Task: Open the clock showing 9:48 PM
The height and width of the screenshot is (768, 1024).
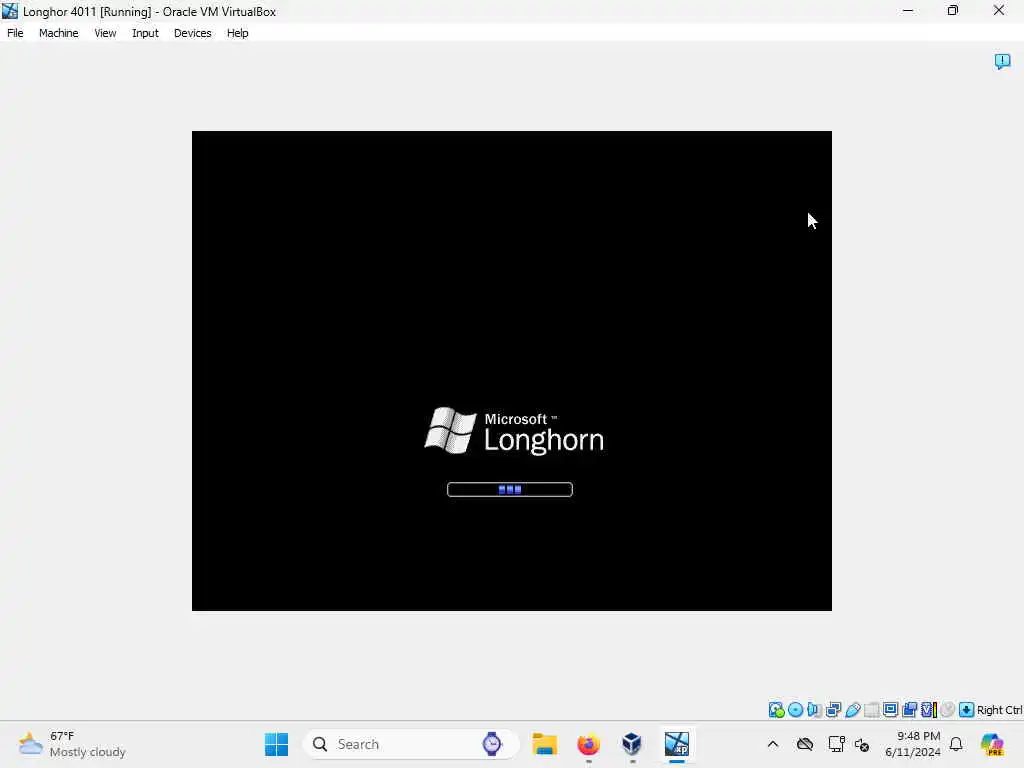Action: [x=912, y=744]
